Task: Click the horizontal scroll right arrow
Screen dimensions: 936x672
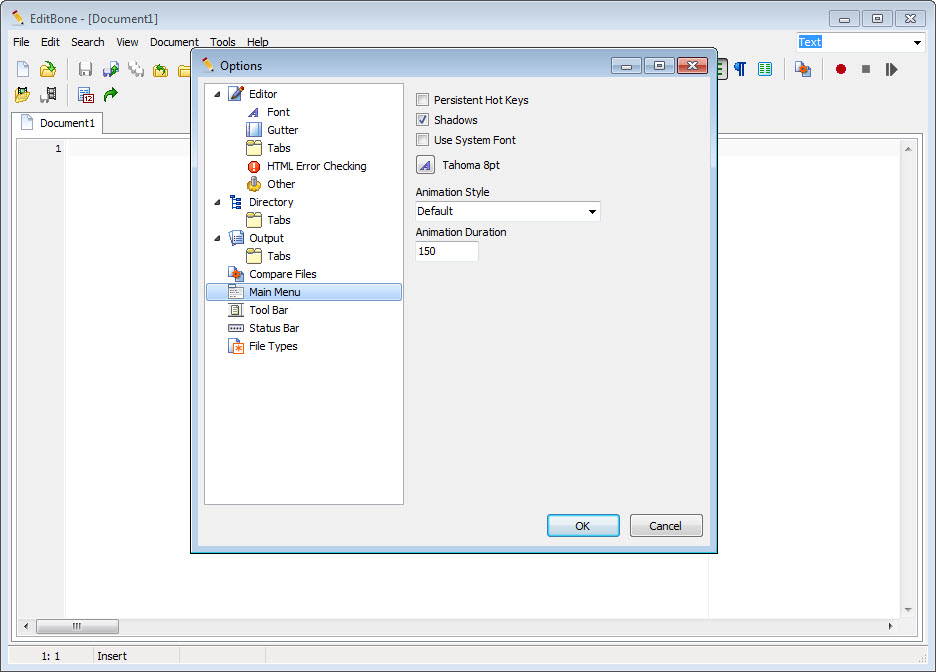Action: coord(890,626)
